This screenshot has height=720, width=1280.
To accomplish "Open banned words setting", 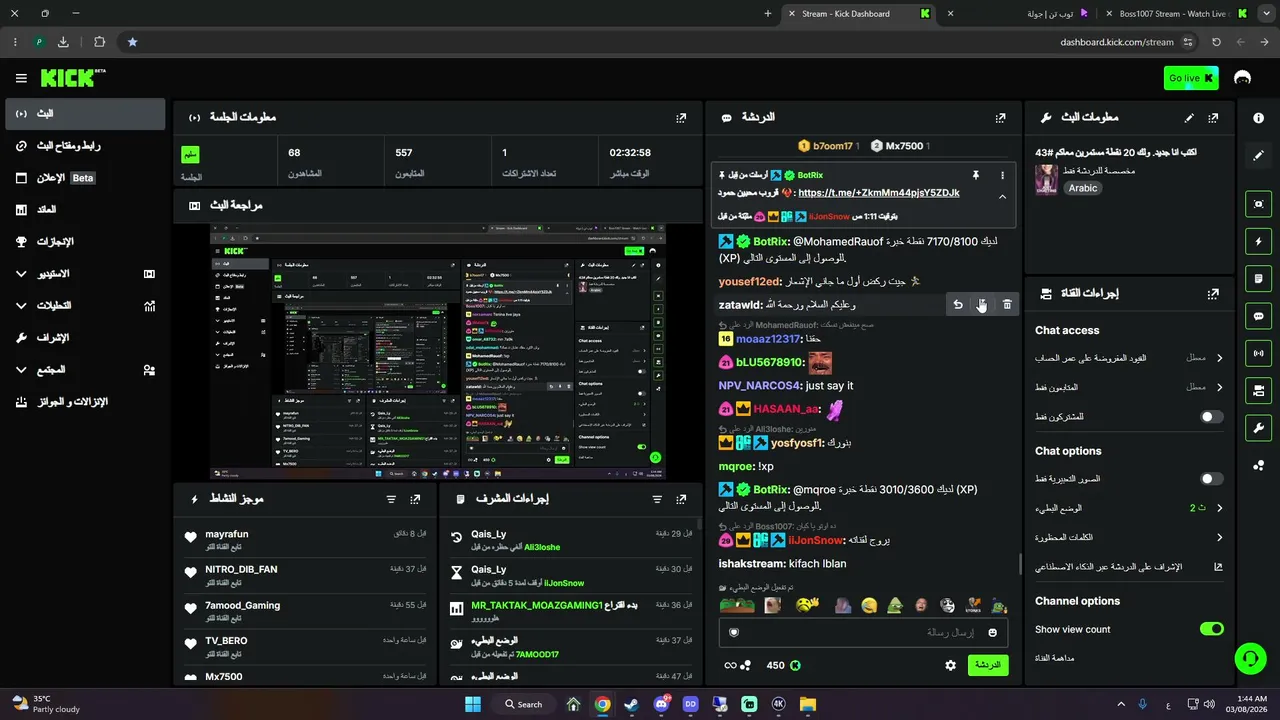I will pyautogui.click(x=1129, y=538).
